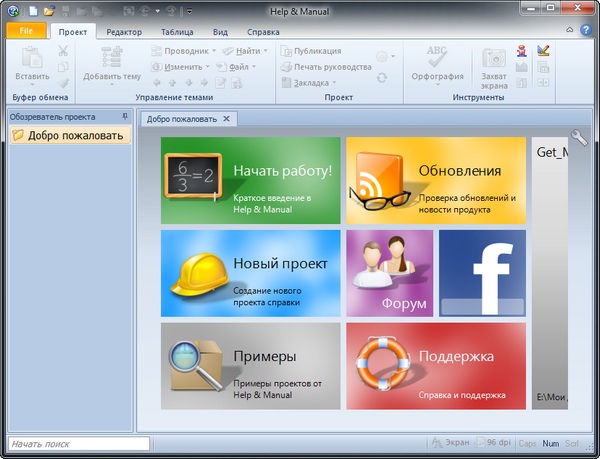This screenshot has width=600, height=459.
Task: Close the Добро пожаловать tab
Action: point(227,119)
